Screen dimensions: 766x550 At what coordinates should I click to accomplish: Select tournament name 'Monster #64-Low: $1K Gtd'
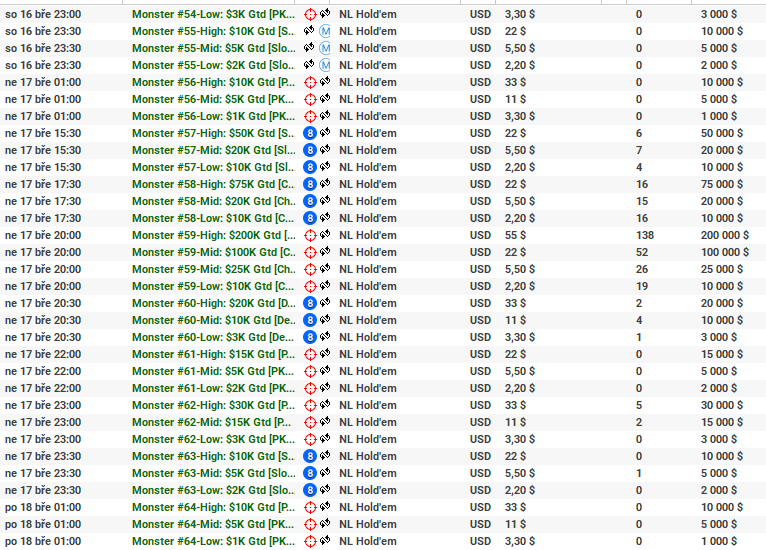(213, 542)
